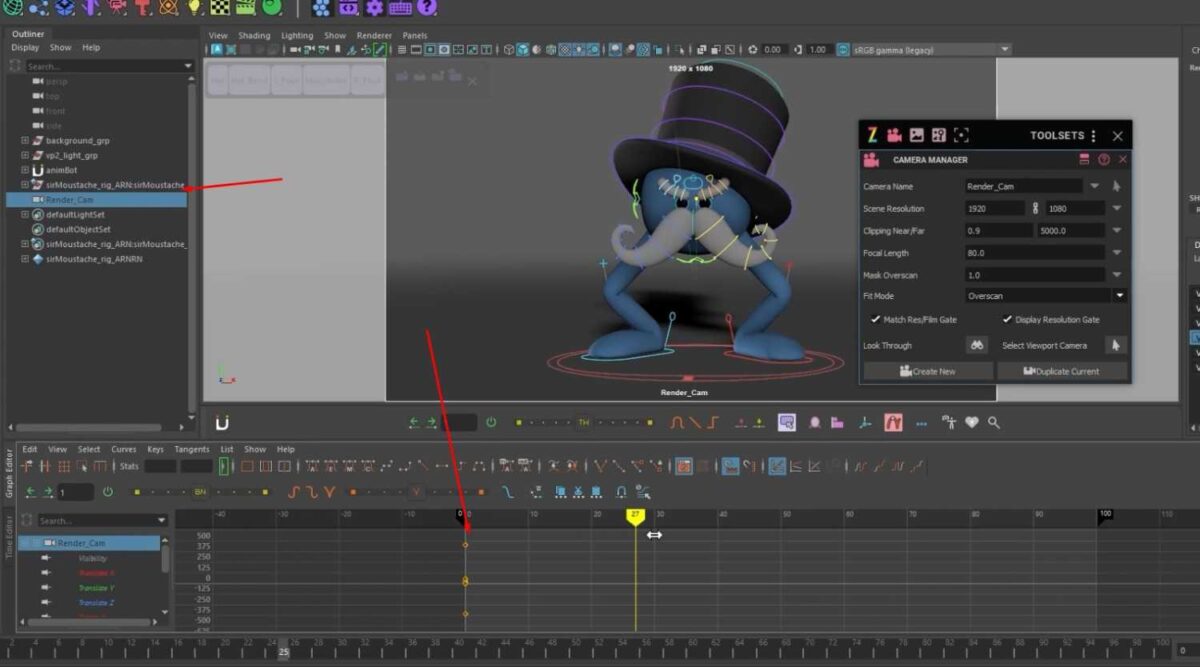This screenshot has width=1200, height=667.
Task: Click the Zurbrigg Z icon in the Toolsets window
Action: point(874,135)
